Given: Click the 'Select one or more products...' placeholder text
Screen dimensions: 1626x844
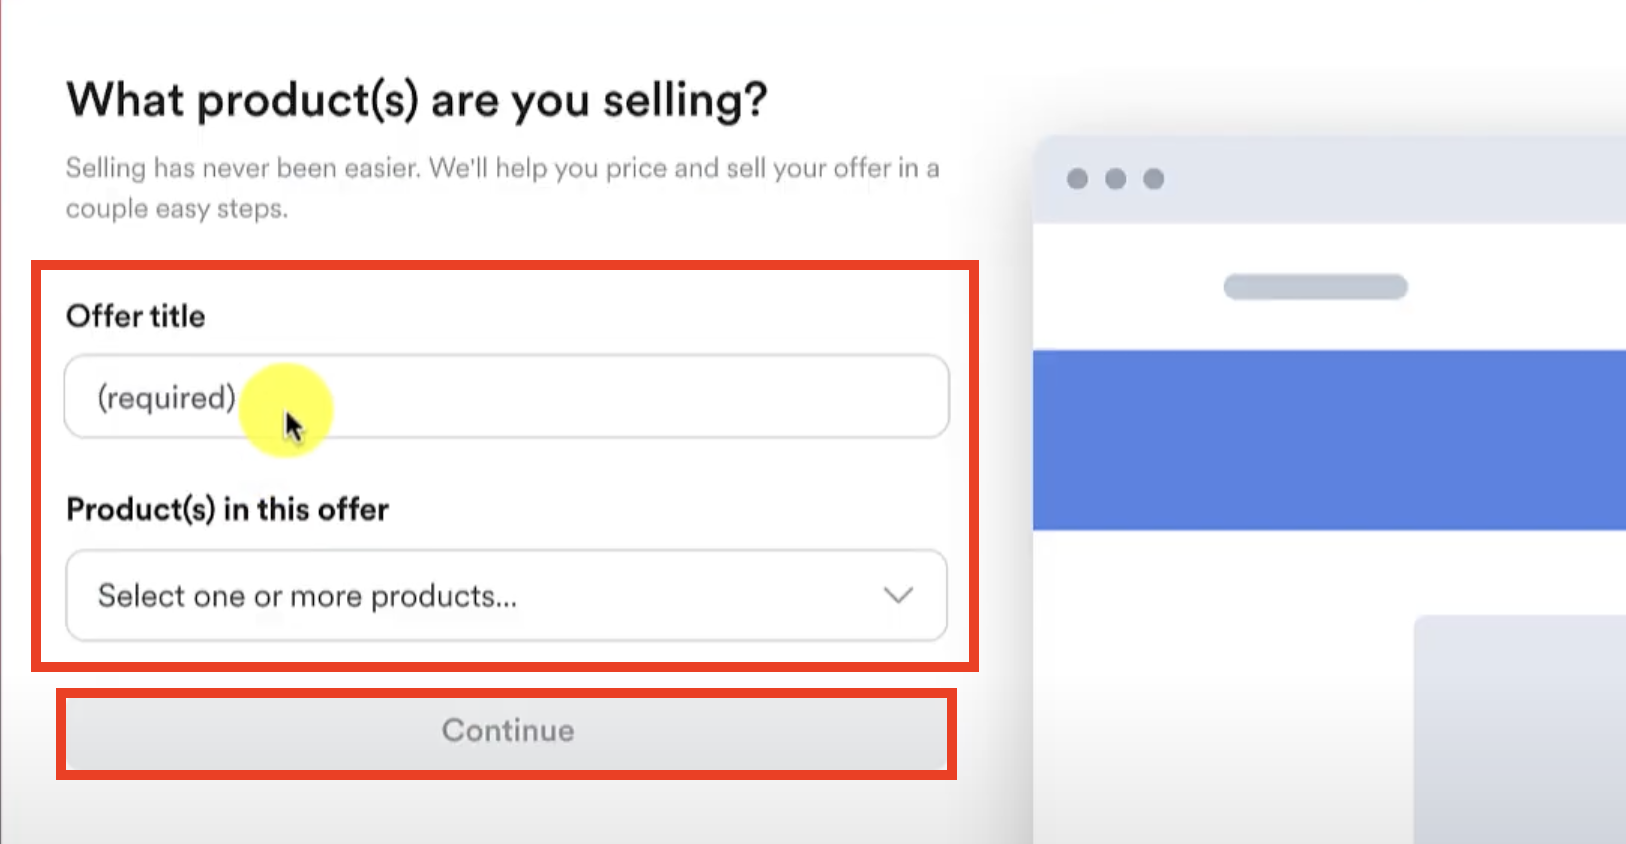Looking at the screenshot, I should click(x=307, y=596).
